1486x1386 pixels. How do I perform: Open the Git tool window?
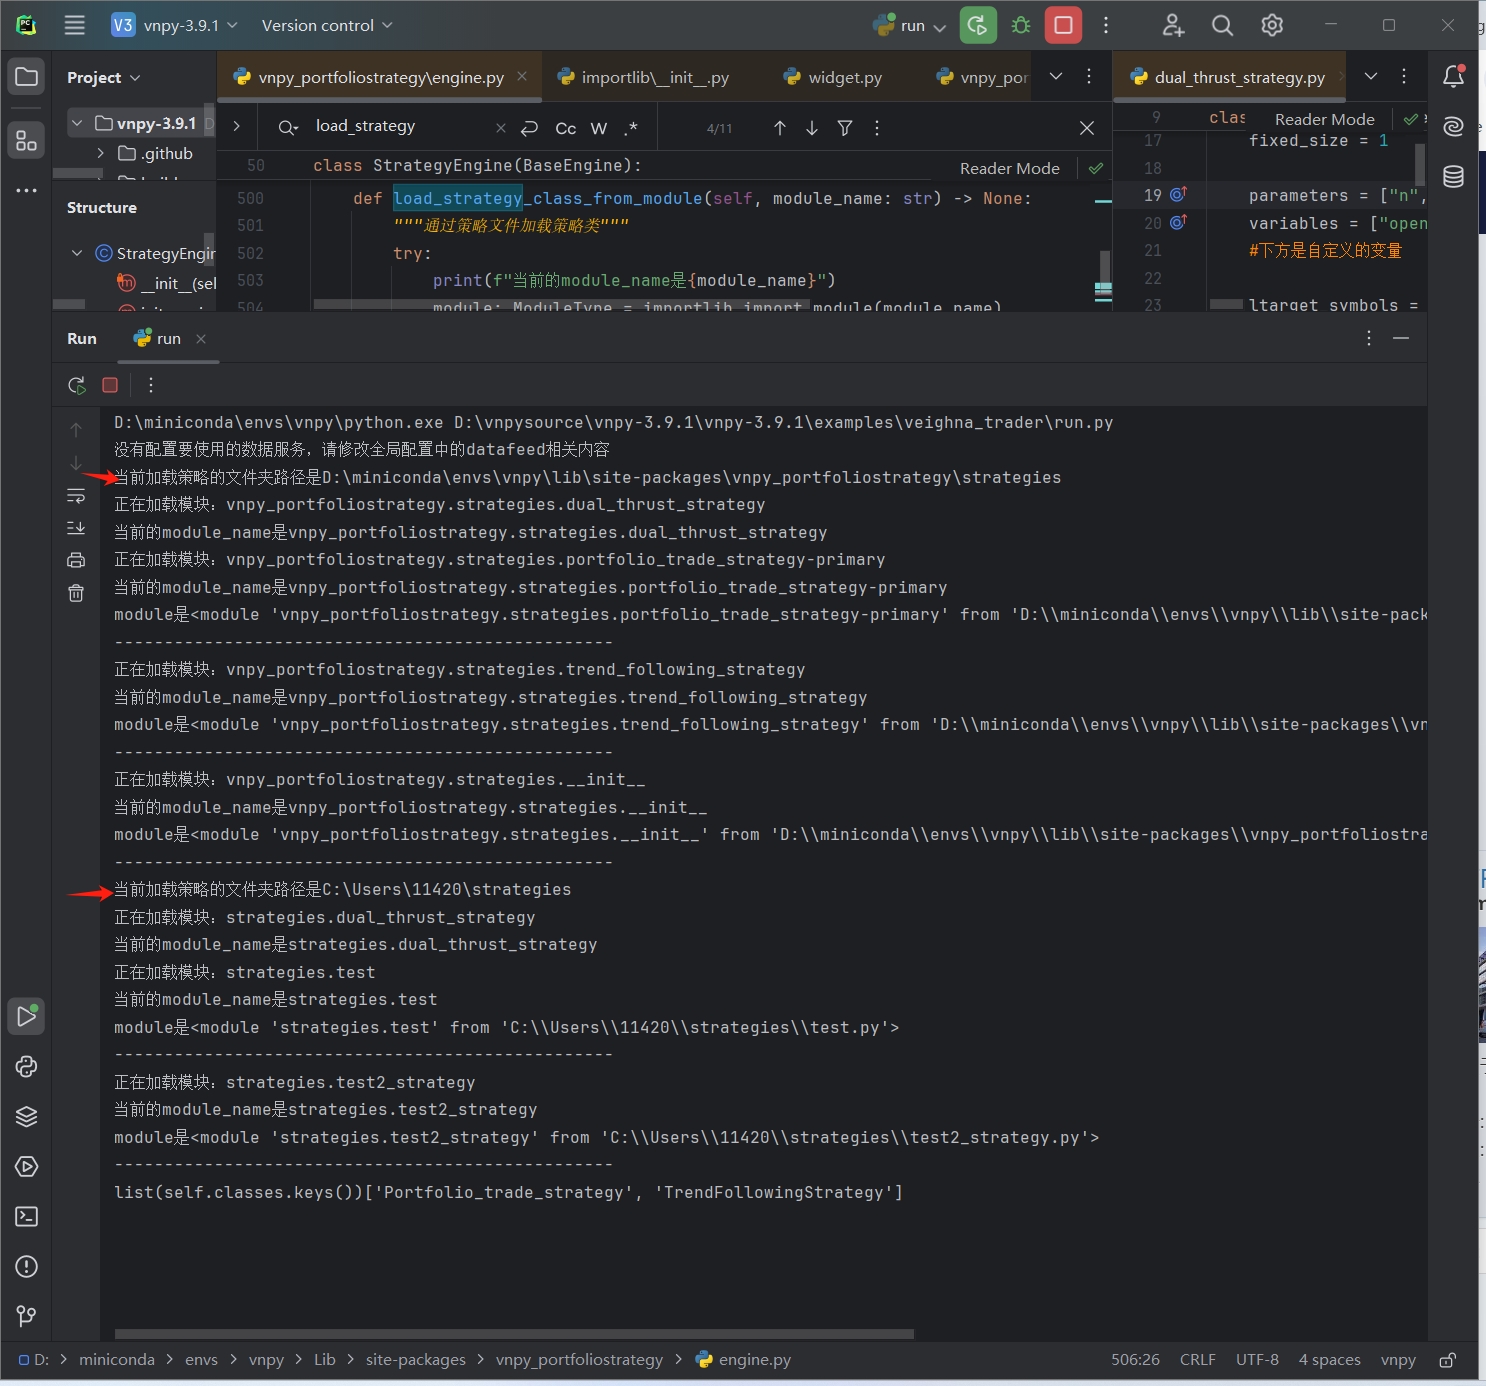[x=27, y=1316]
